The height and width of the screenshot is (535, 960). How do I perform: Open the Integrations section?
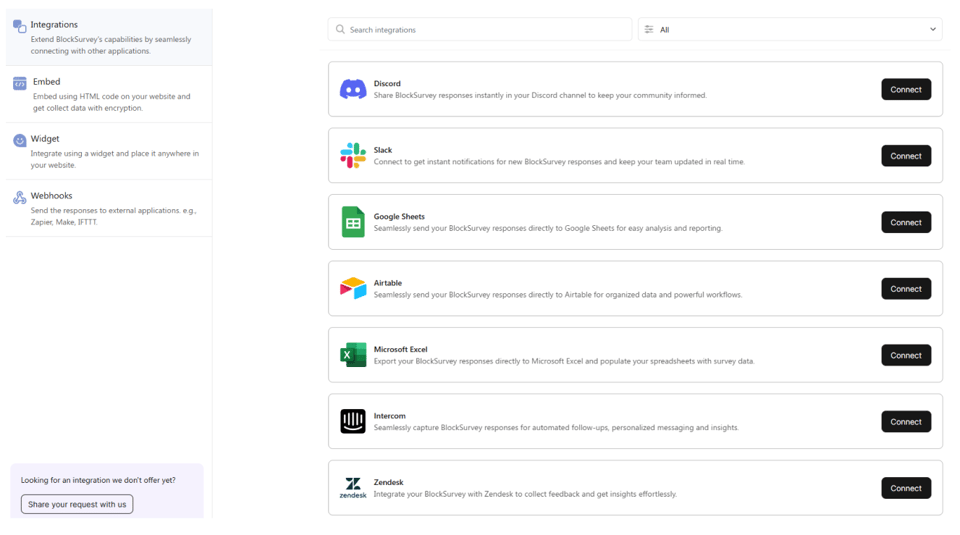pyautogui.click(x=109, y=37)
